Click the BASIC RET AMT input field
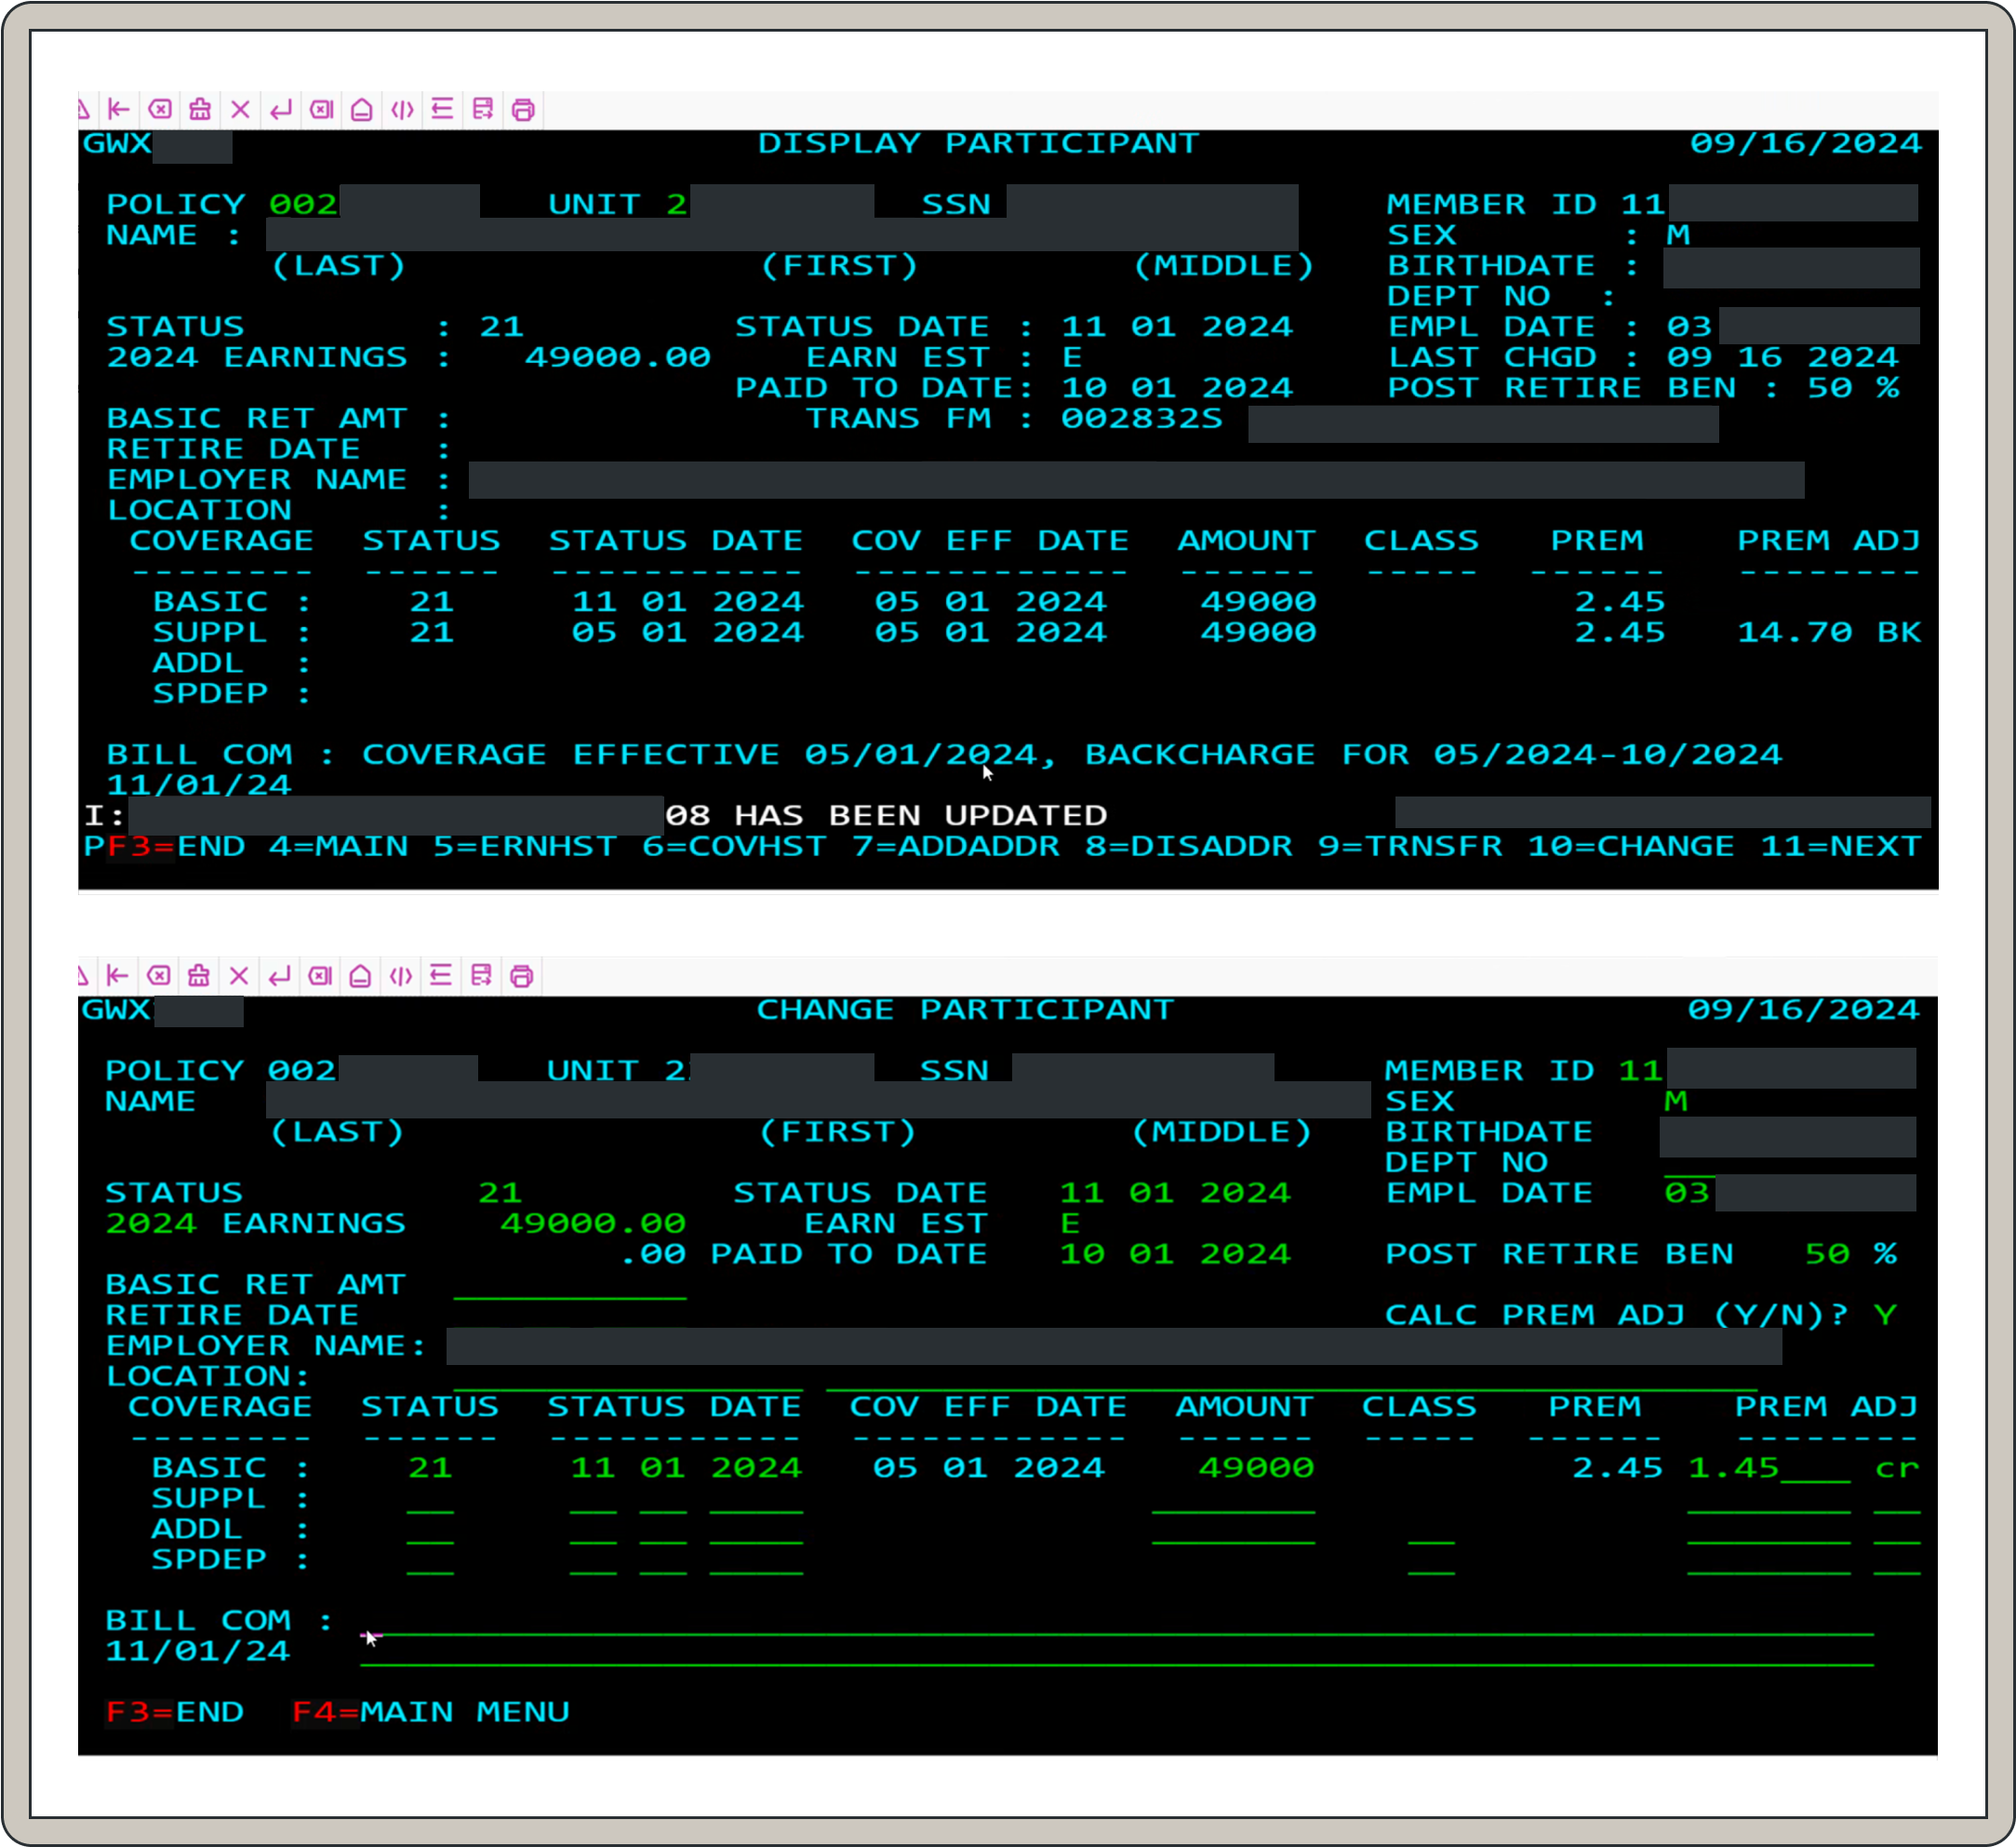The width and height of the screenshot is (2016, 1847). [x=569, y=1286]
